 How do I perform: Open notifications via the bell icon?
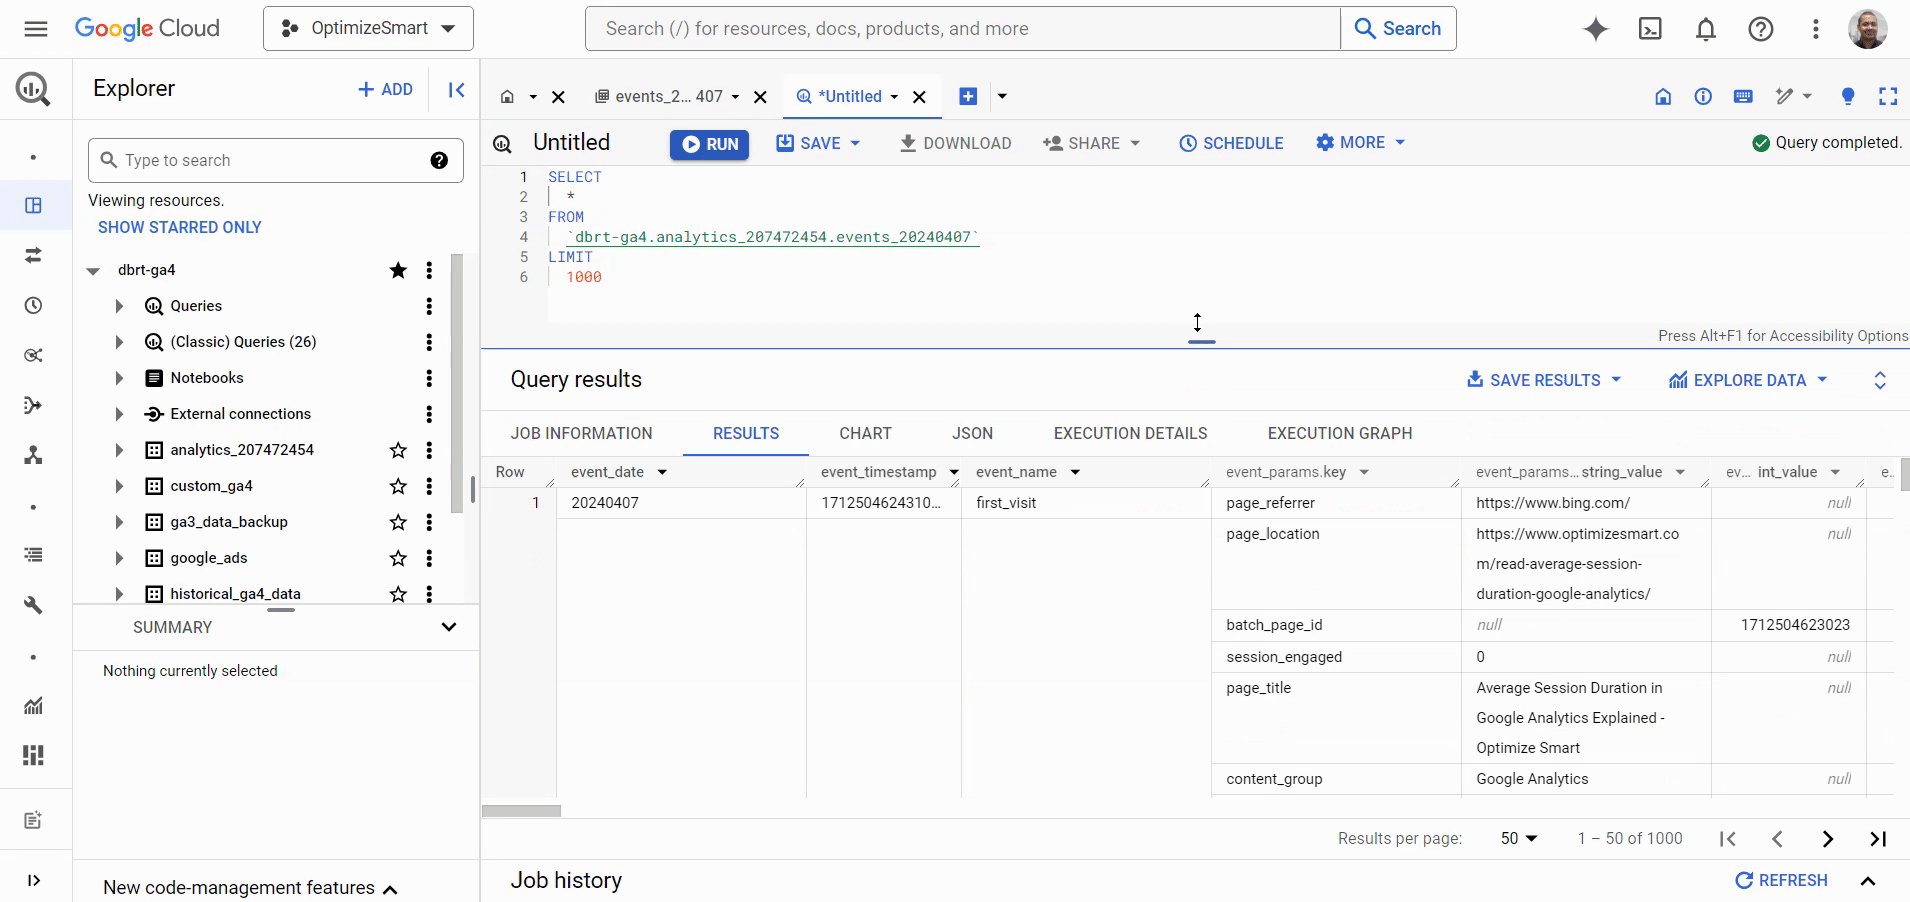tap(1706, 28)
